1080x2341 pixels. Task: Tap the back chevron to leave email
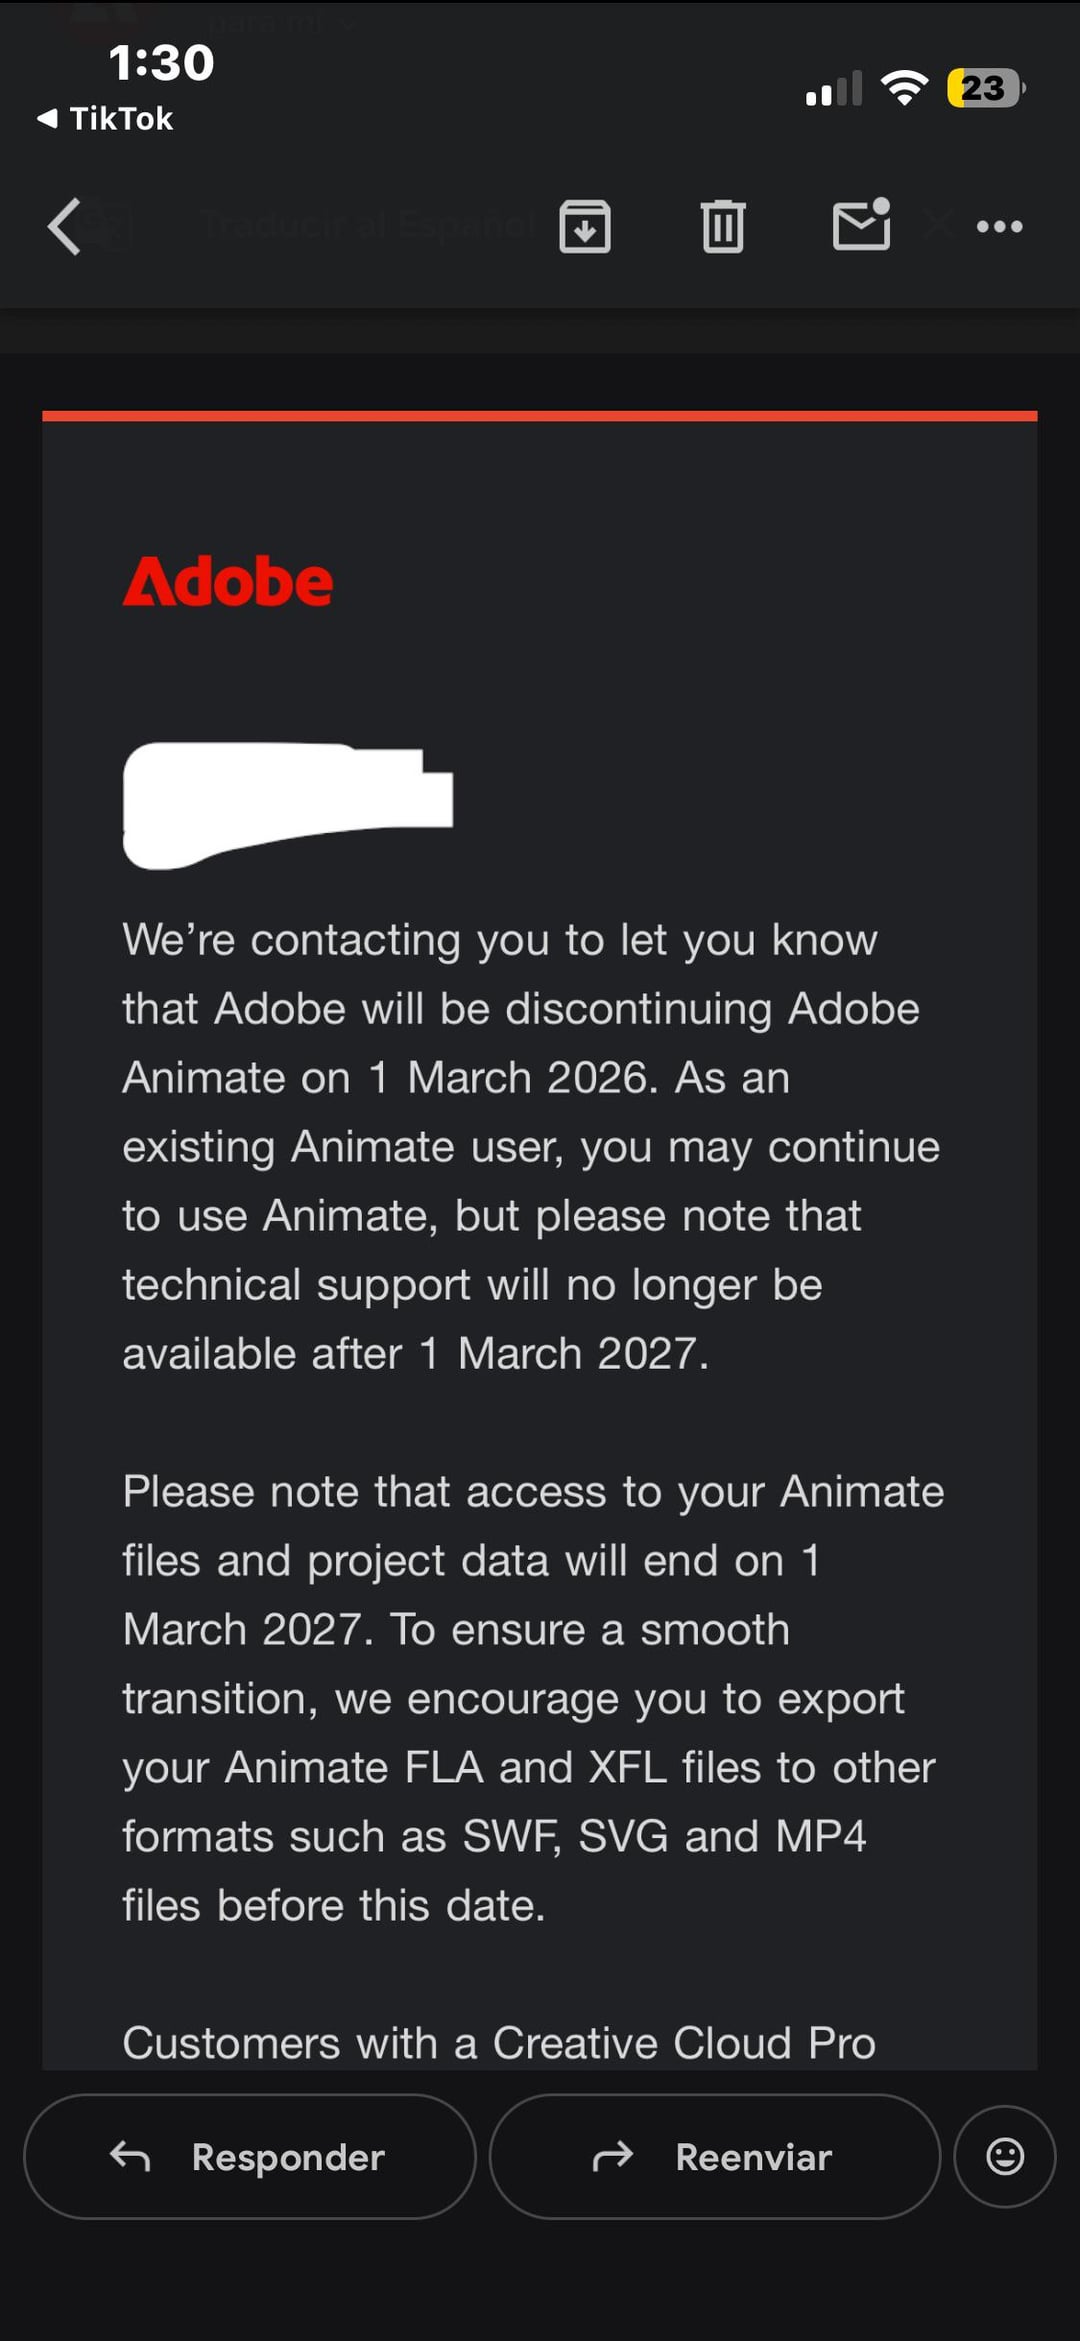[64, 226]
